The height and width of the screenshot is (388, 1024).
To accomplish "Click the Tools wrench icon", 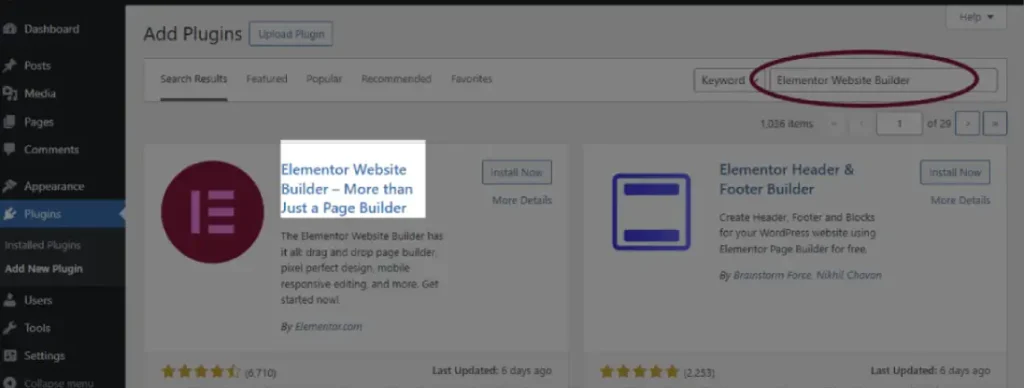I will tap(9, 328).
